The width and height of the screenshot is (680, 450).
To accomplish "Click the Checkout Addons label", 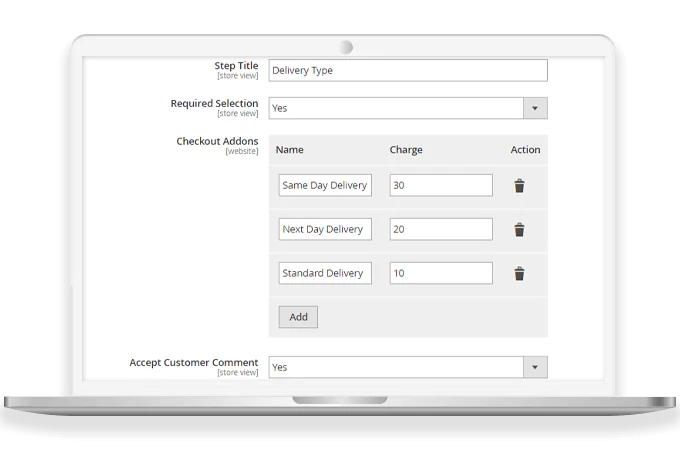I will pyautogui.click(x=217, y=141).
